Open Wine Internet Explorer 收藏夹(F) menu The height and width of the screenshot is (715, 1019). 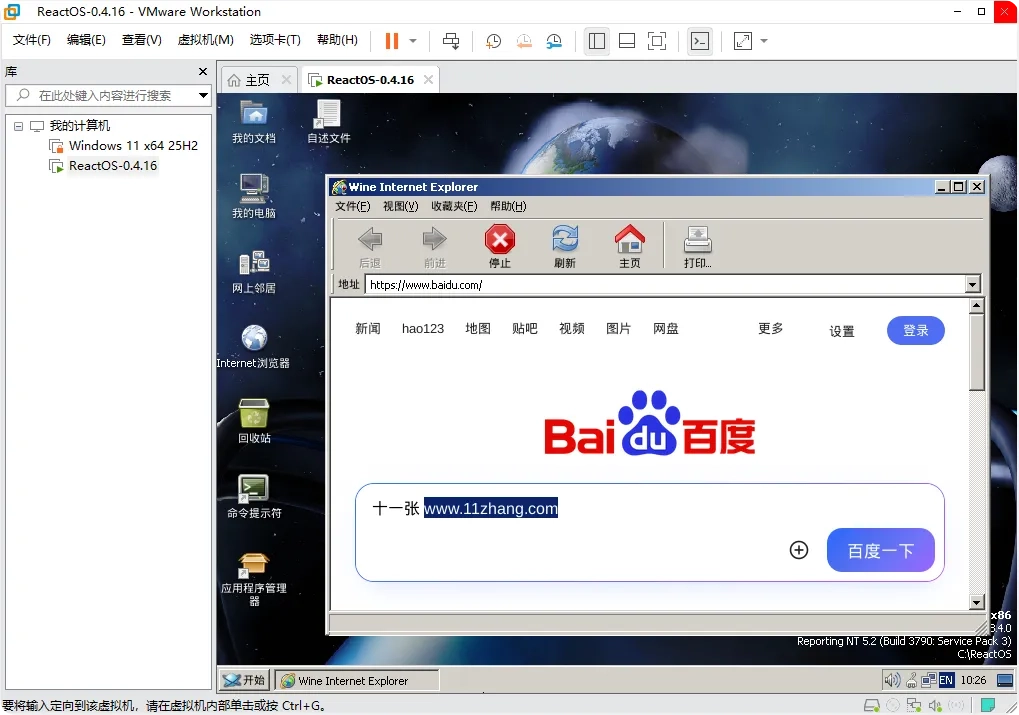[x=454, y=207]
